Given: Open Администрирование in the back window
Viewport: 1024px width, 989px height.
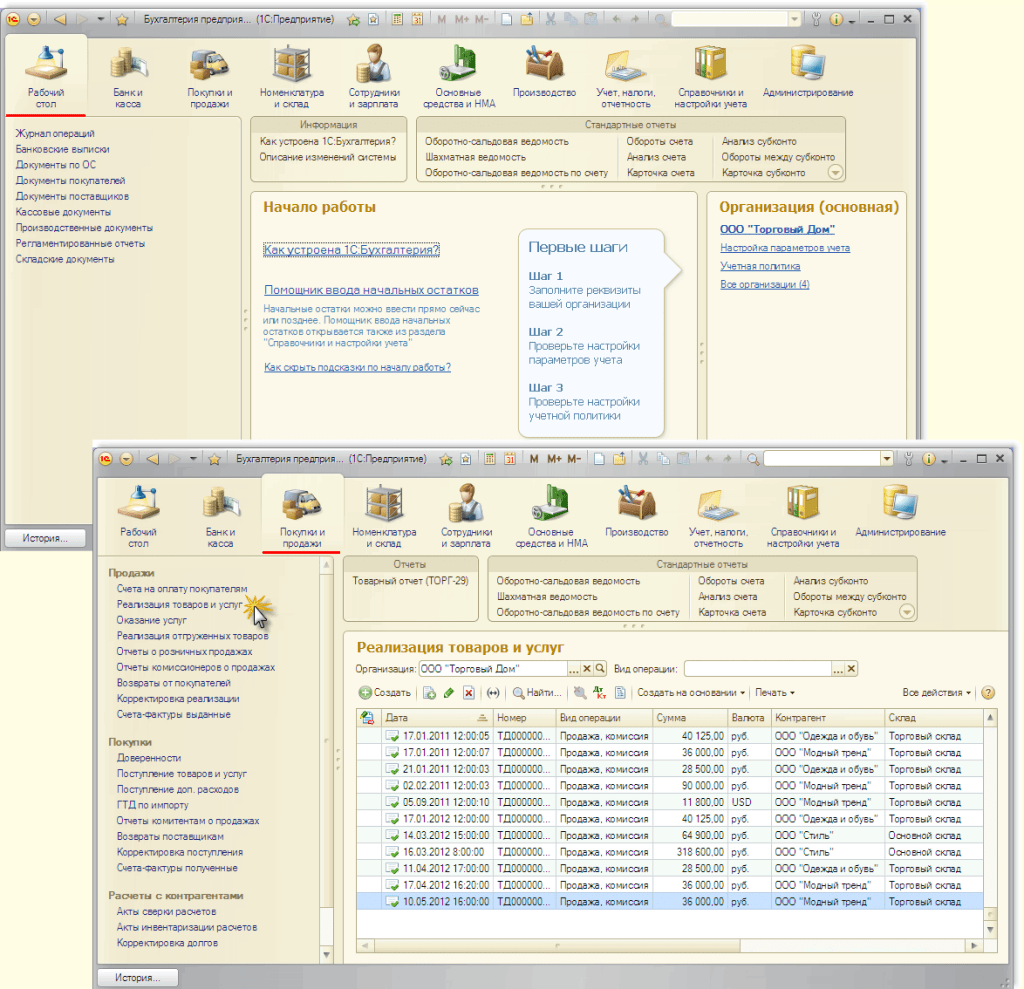Looking at the screenshot, I should pos(808,72).
